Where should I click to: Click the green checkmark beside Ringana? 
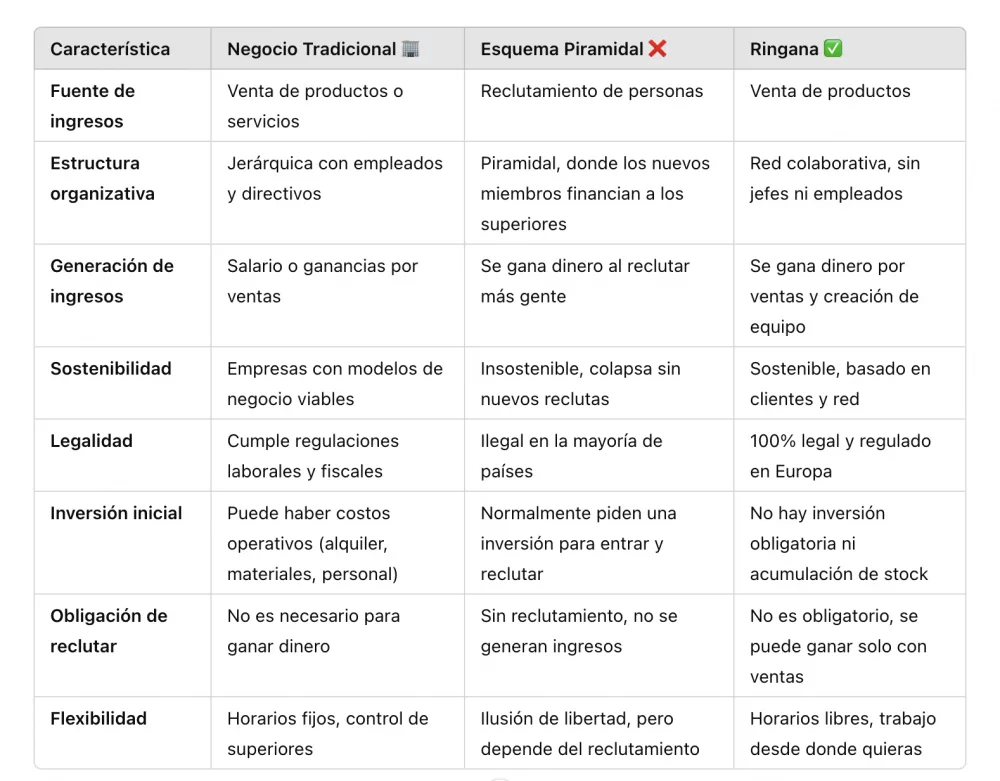pyautogui.click(x=832, y=49)
